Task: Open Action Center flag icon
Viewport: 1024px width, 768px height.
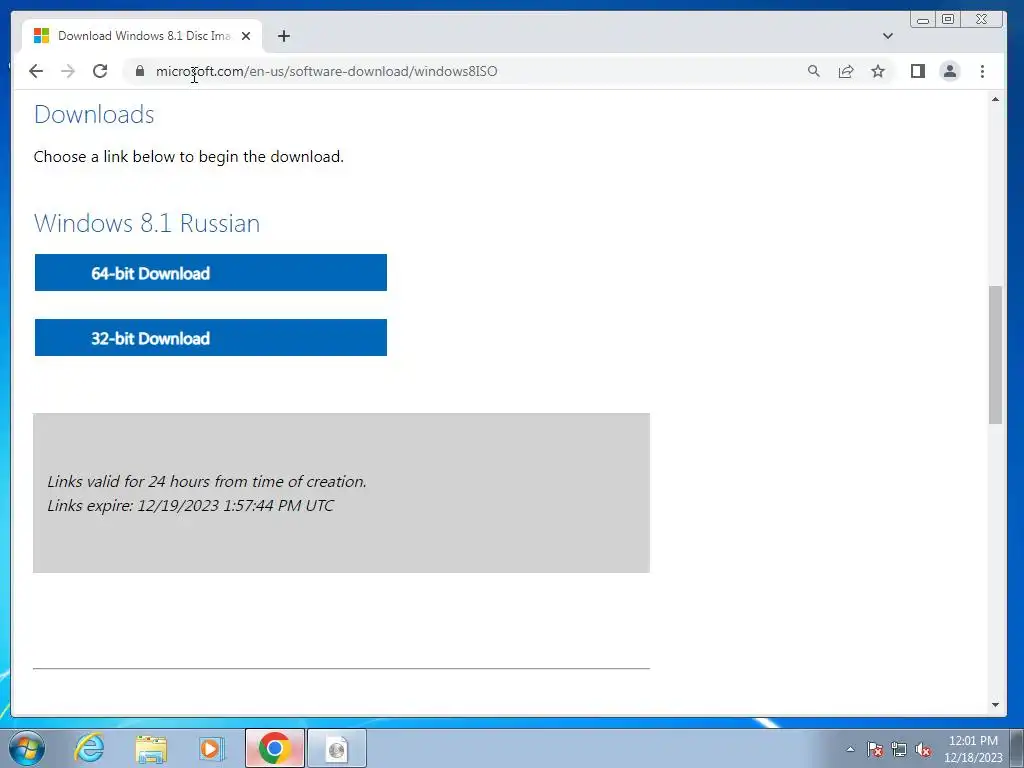Action: tap(875, 749)
